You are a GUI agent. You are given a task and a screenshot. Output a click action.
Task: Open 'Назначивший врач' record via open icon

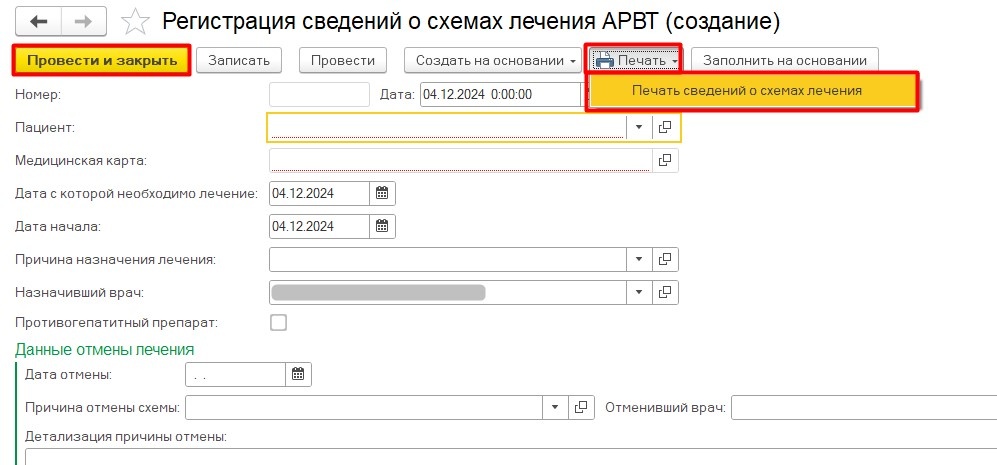666,292
